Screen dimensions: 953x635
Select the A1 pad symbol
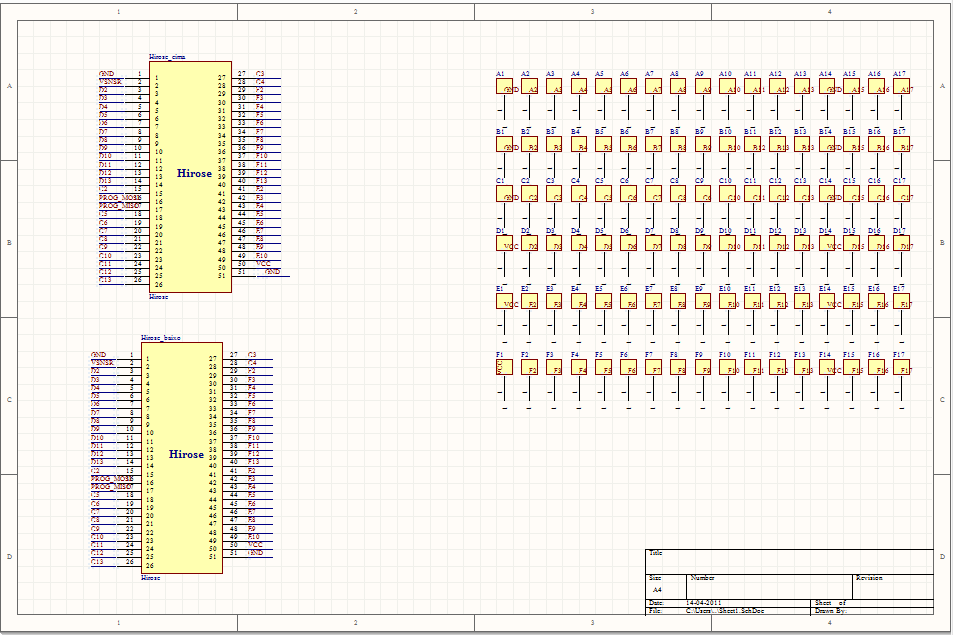click(505, 87)
